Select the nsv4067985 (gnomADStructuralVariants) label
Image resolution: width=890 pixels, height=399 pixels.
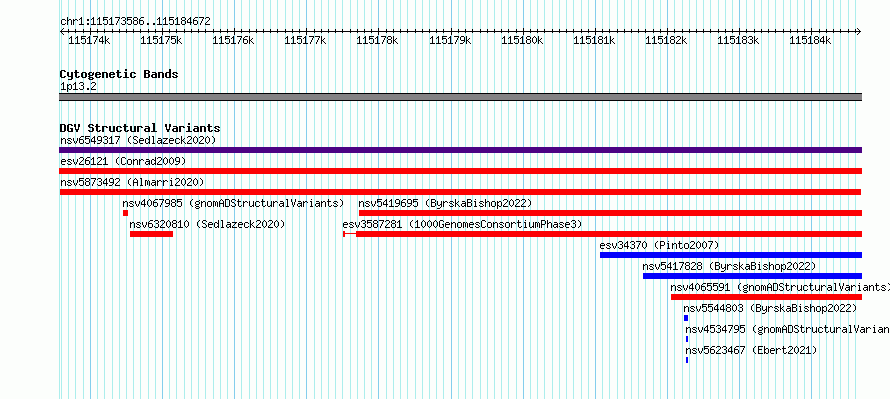point(233,203)
